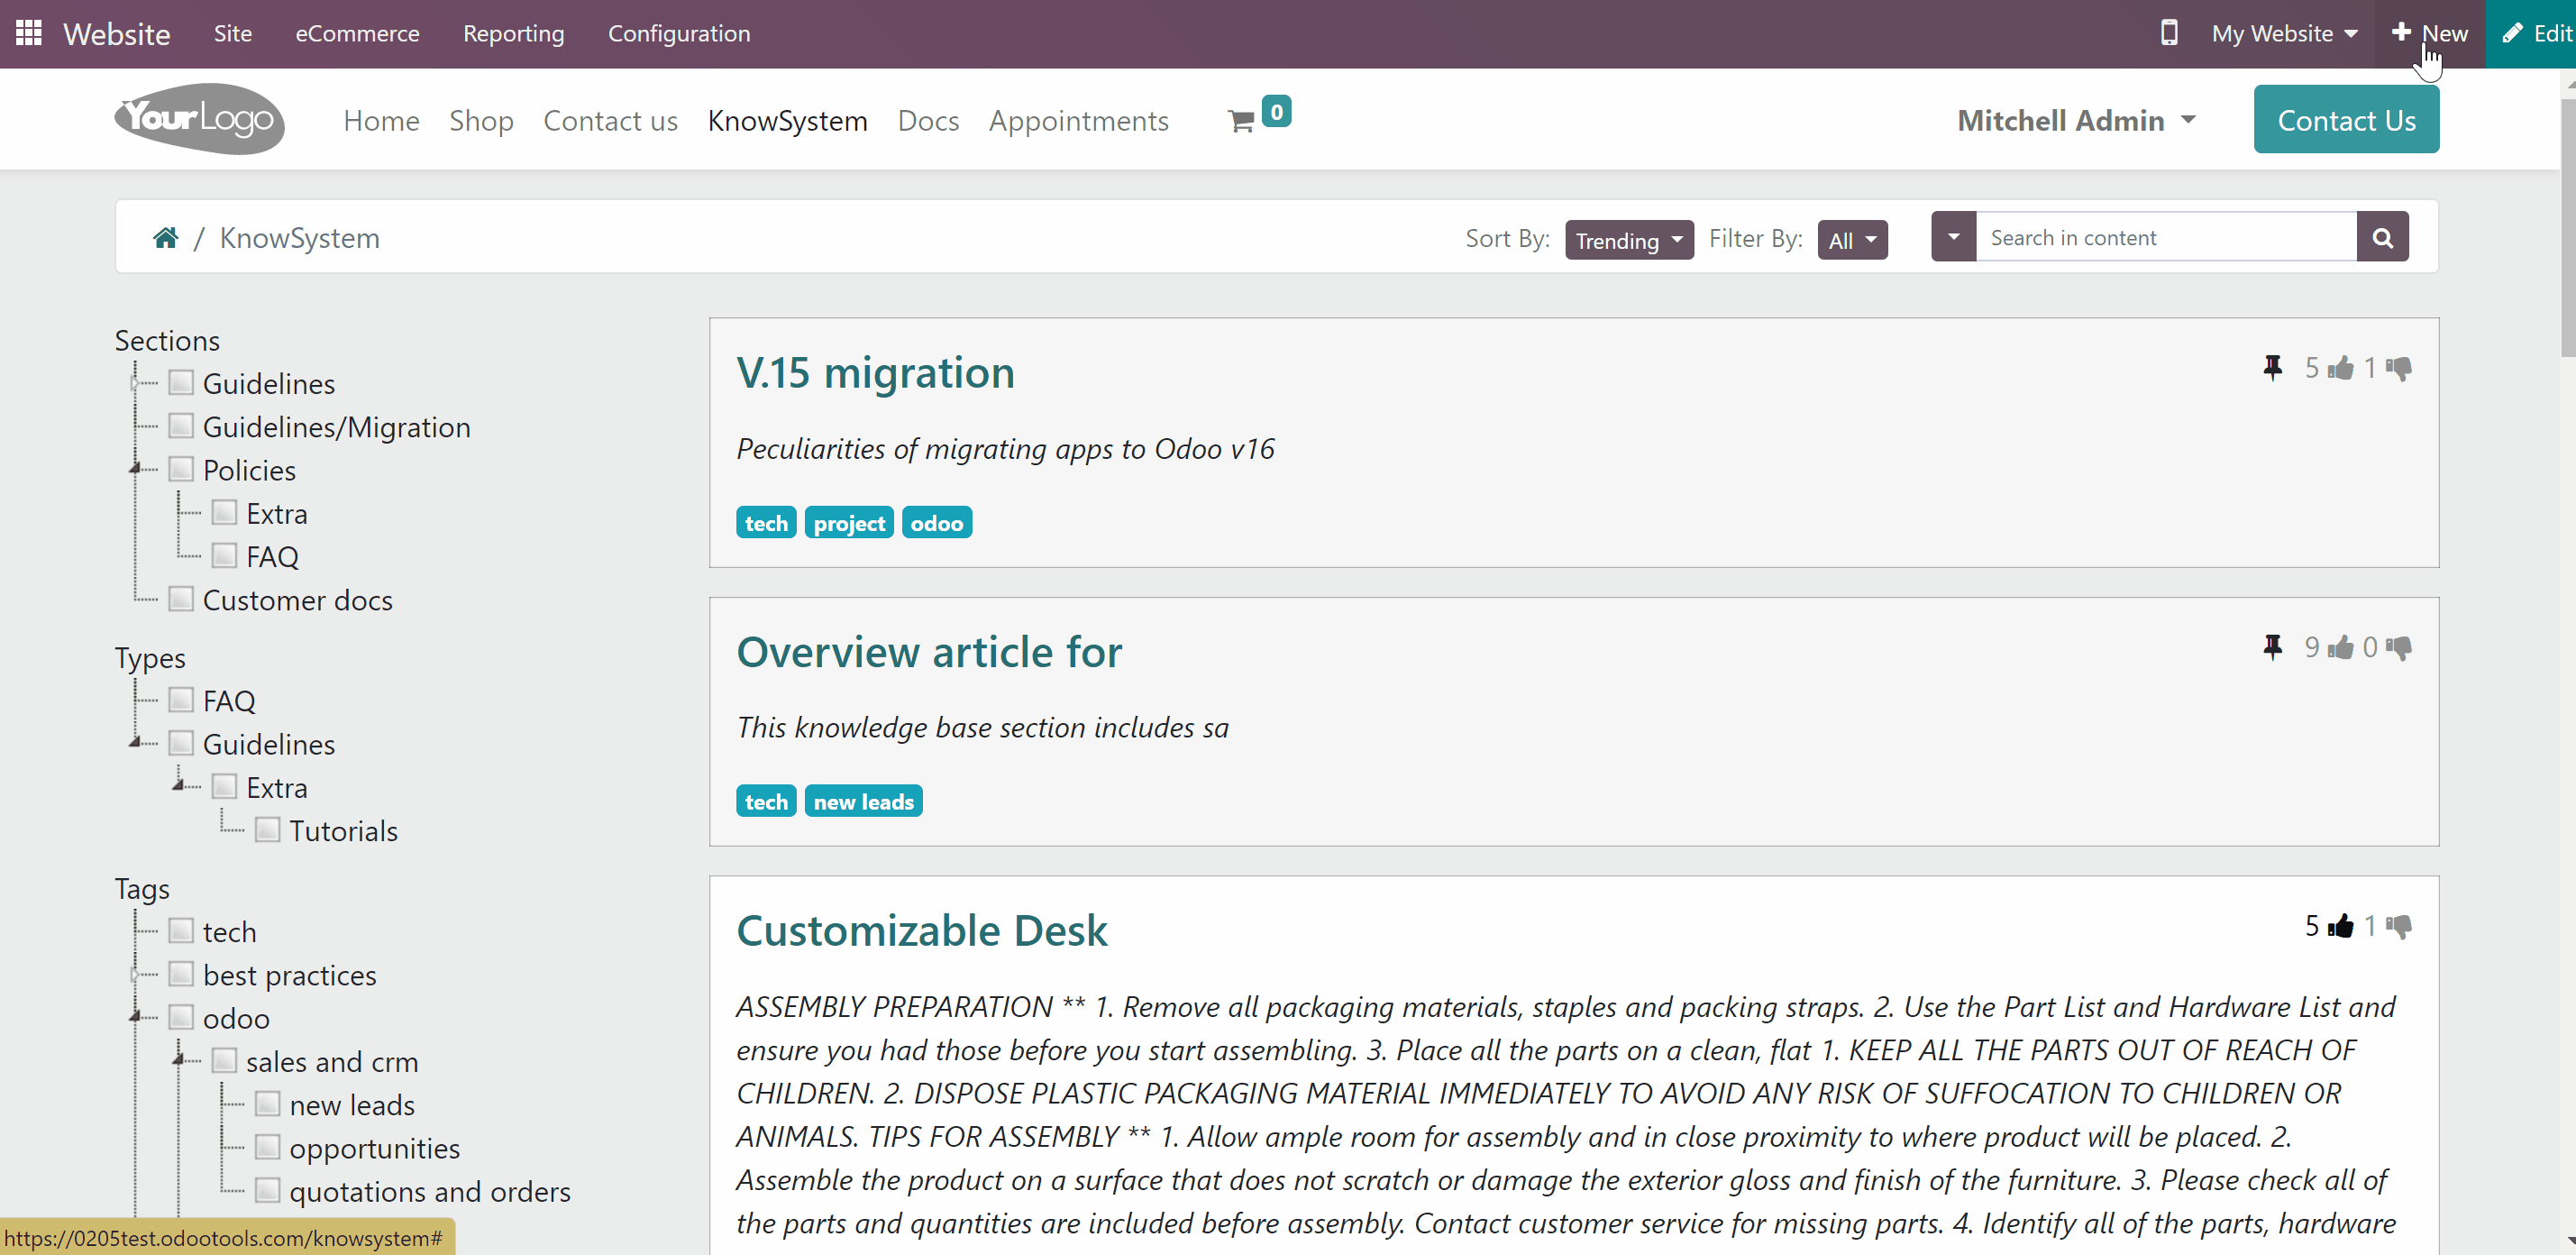This screenshot has height=1255, width=2576.
Task: Open the My Website dropdown
Action: click(x=2285, y=34)
